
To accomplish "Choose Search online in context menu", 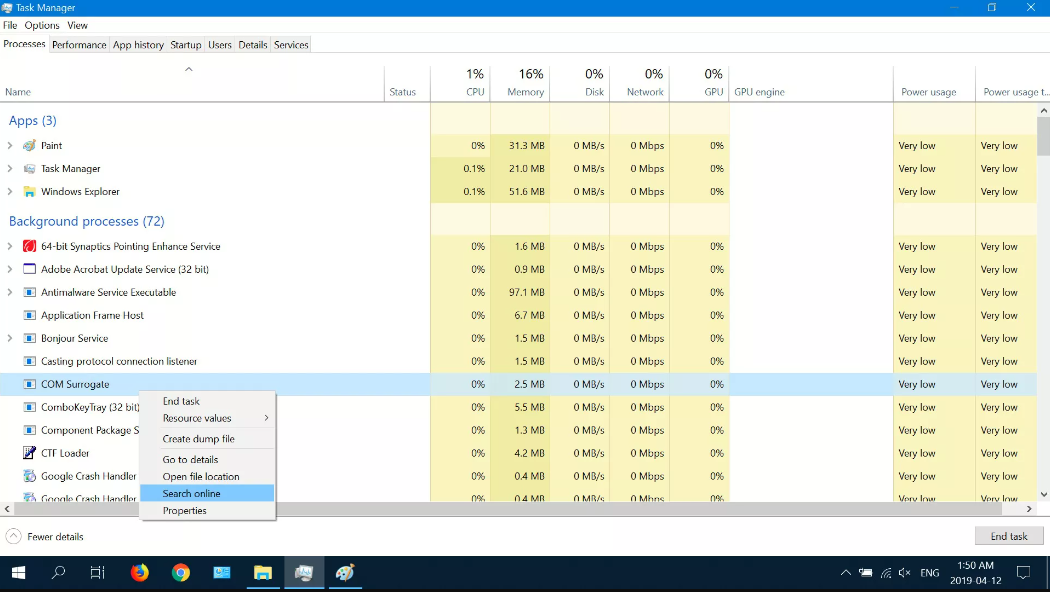I will [208, 494].
